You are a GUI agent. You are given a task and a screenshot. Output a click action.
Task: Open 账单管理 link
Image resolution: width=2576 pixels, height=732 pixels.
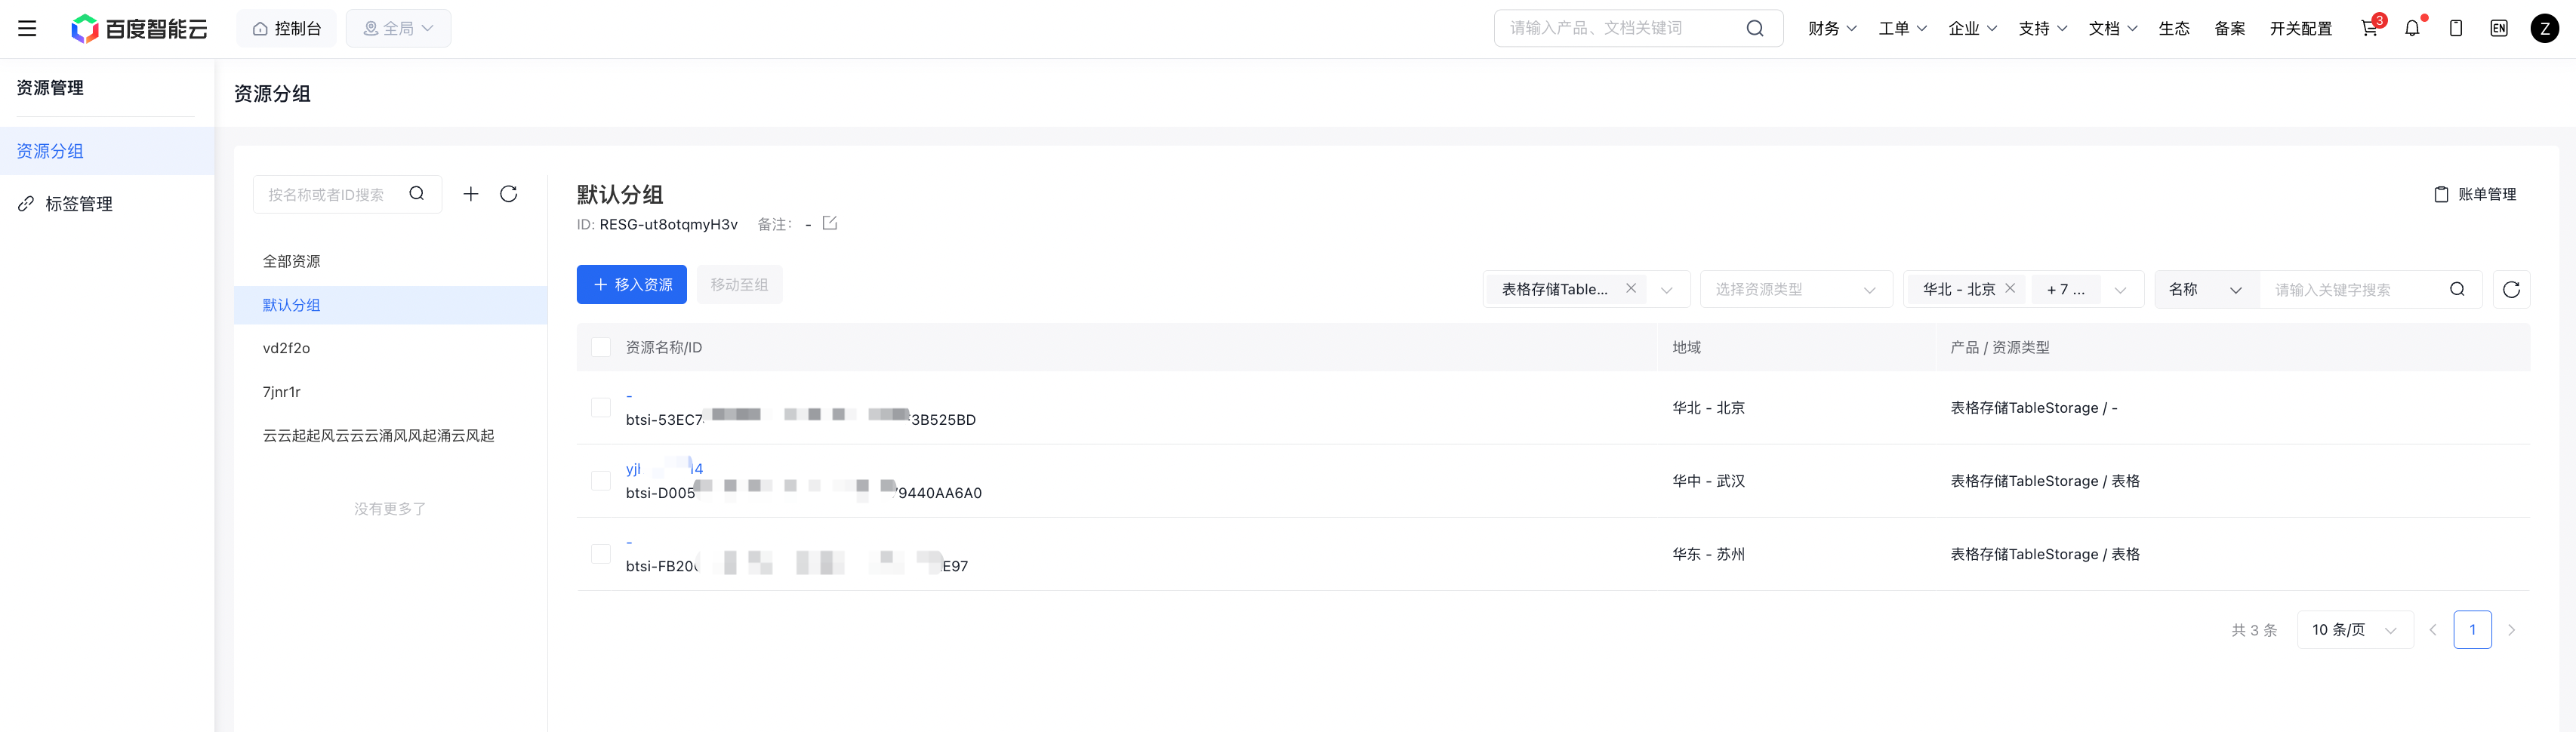pyautogui.click(x=2475, y=194)
